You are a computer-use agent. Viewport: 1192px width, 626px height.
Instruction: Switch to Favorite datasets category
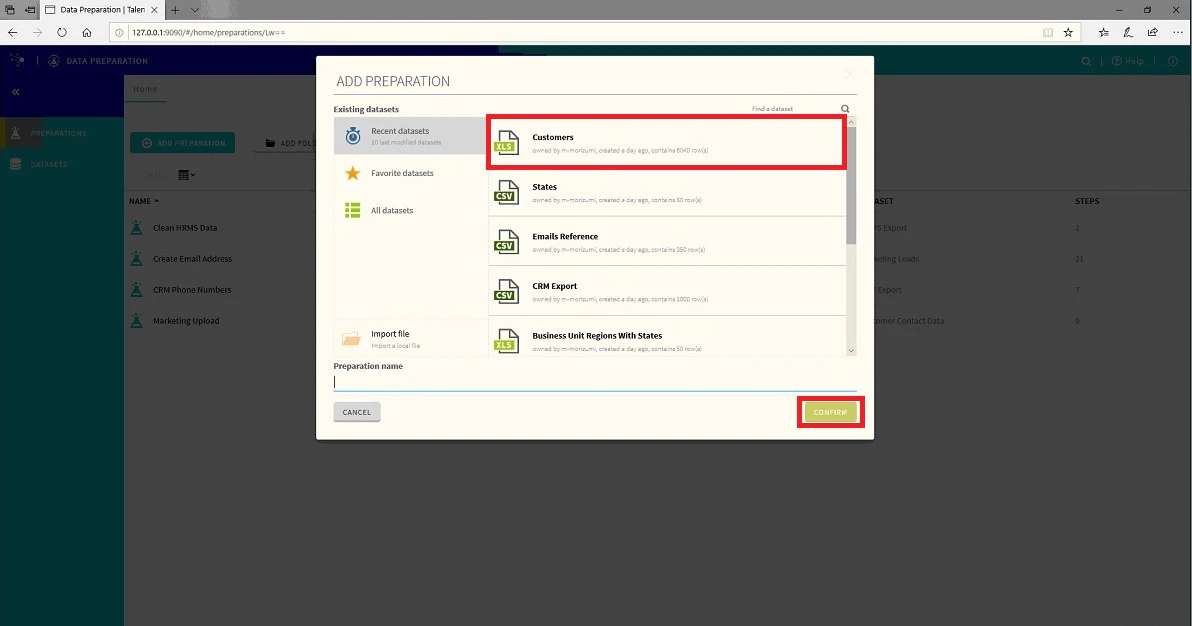[x=410, y=173]
